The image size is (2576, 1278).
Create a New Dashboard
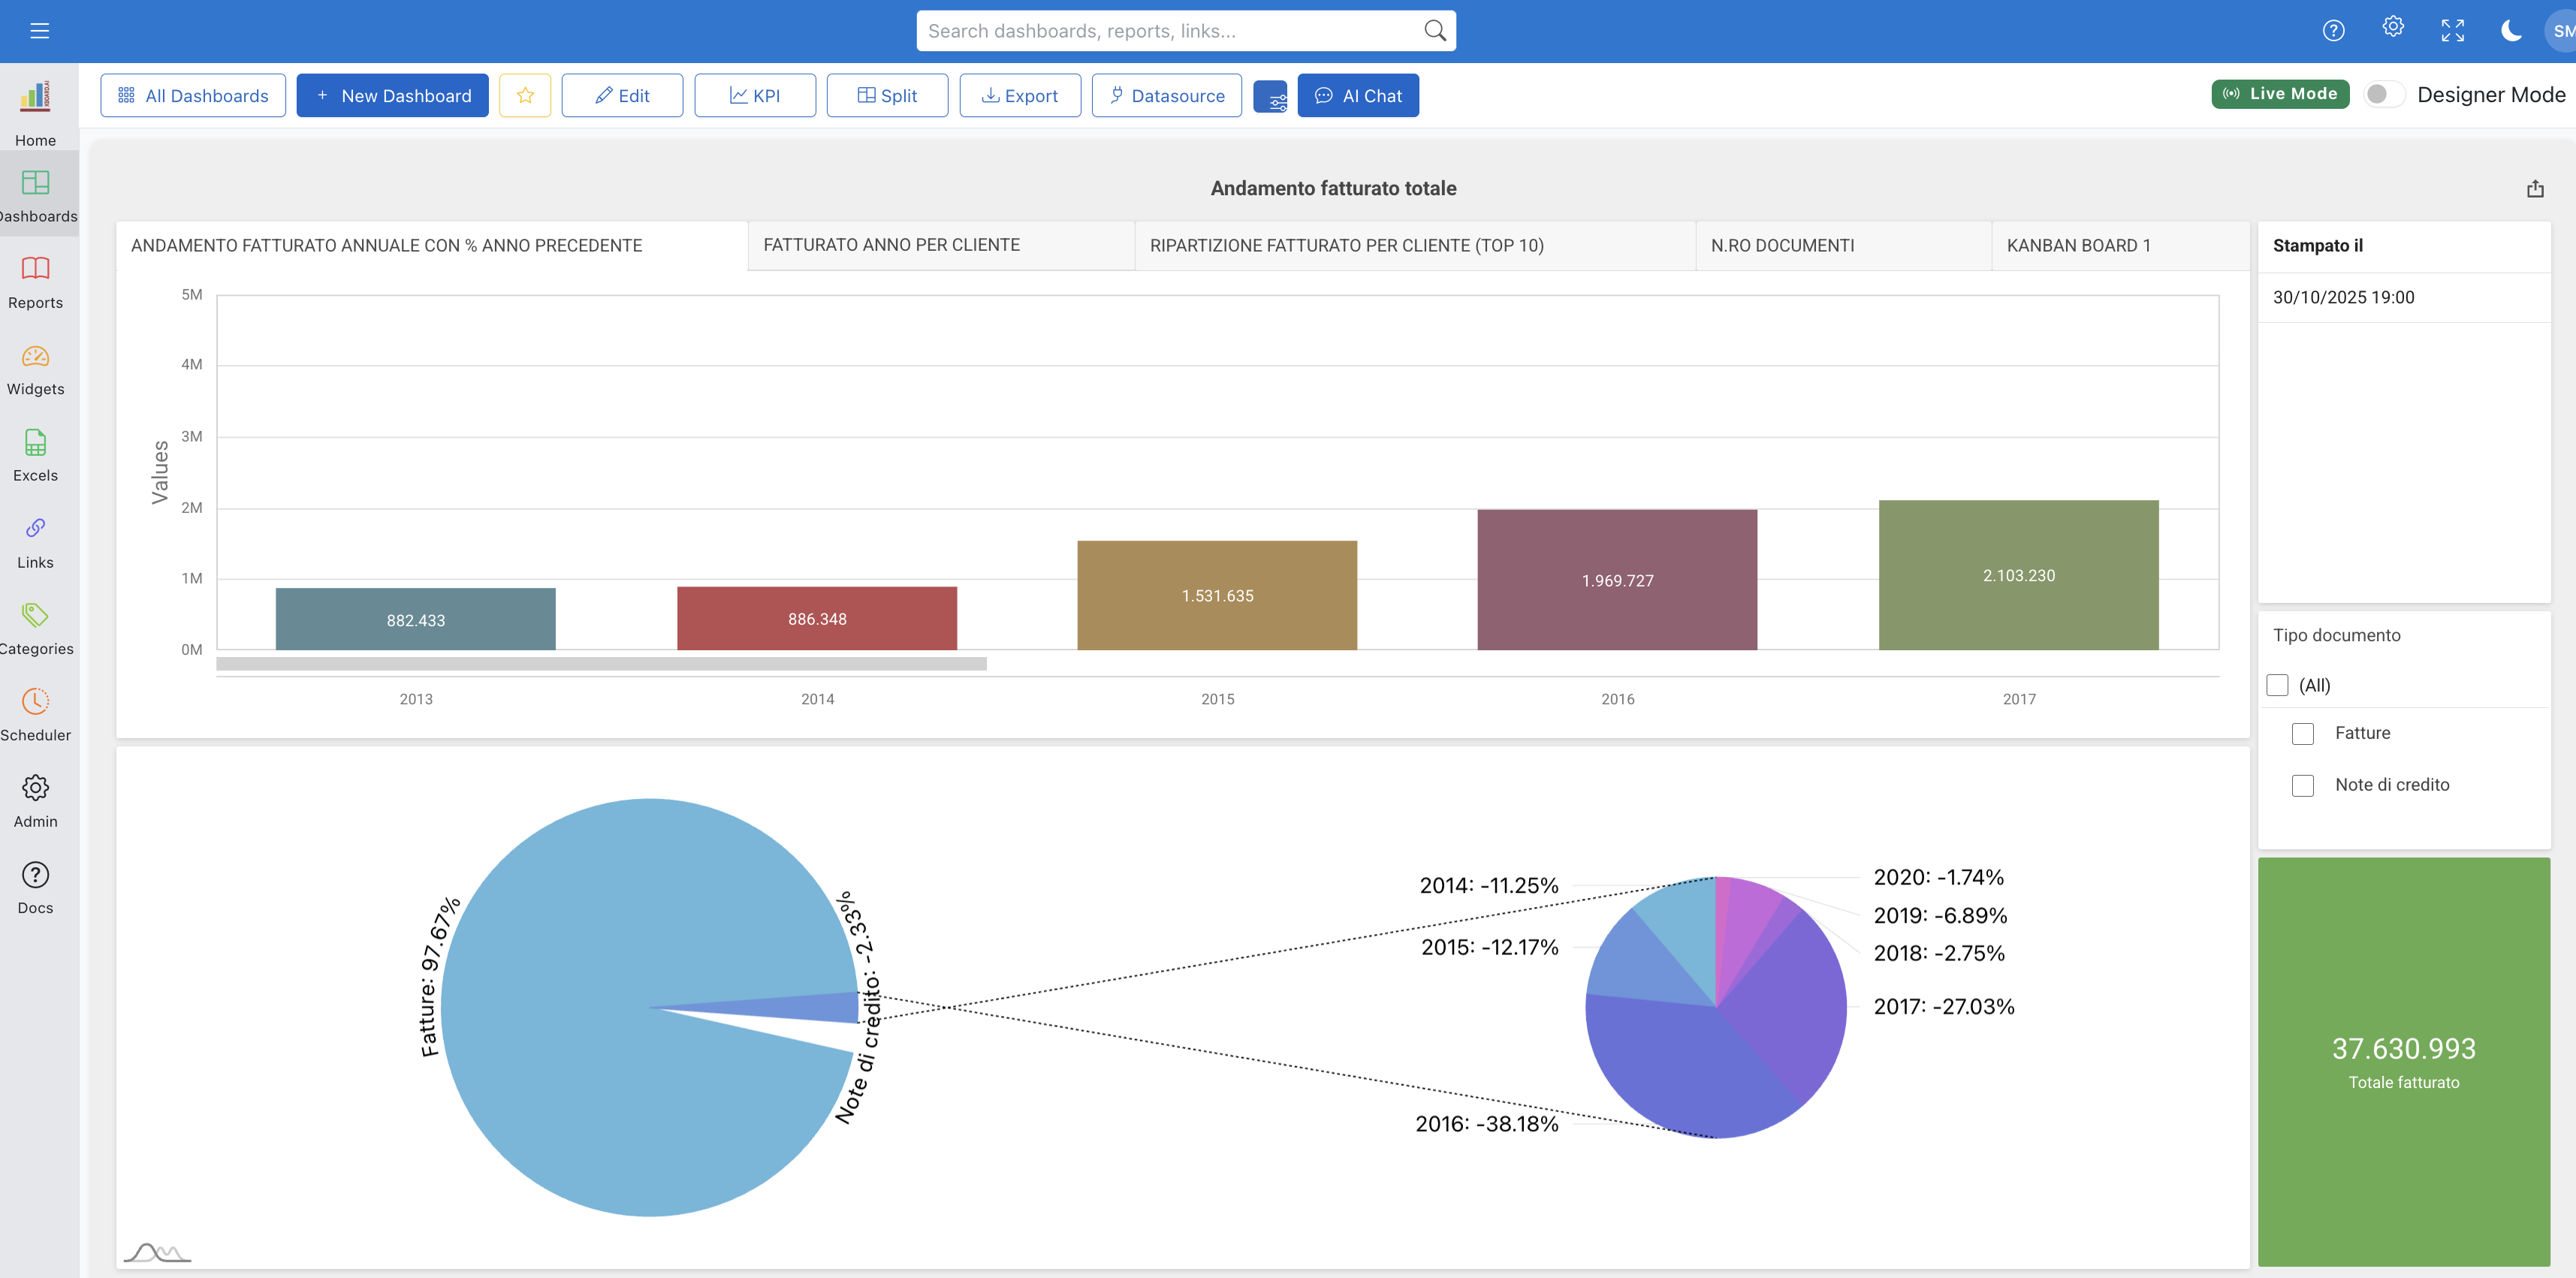pos(392,95)
